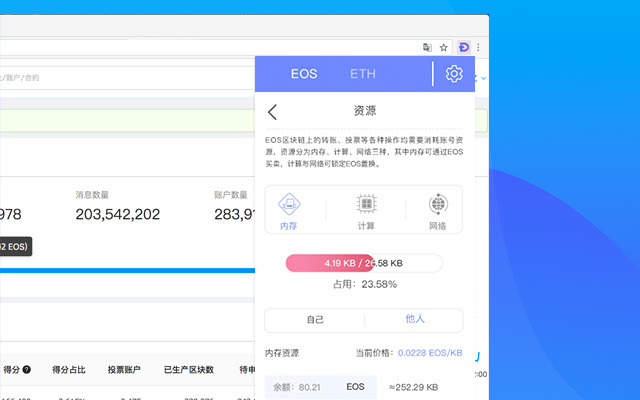The width and height of the screenshot is (640, 400).
Task: Bookmark page with the star icon
Action: click(444, 47)
